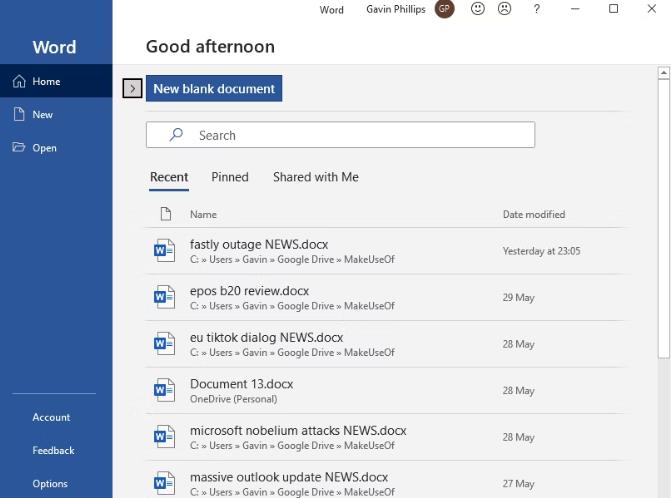Select Open in the sidebar
Viewport: 671px width, 498px height.
point(56,148)
